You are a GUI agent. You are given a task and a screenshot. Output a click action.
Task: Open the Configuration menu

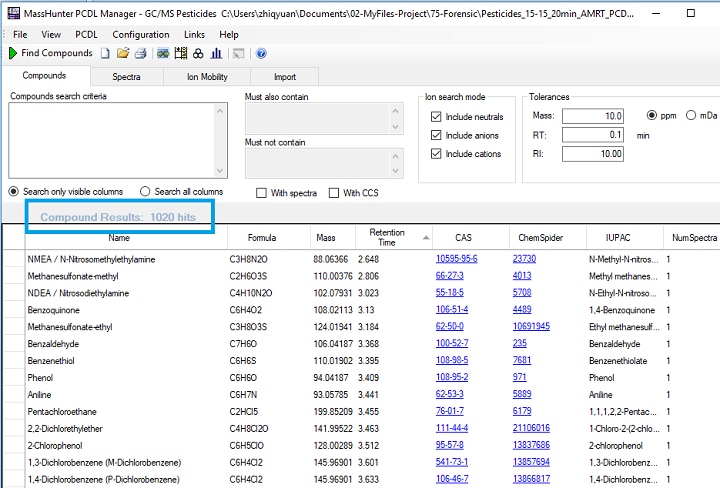[x=140, y=35]
